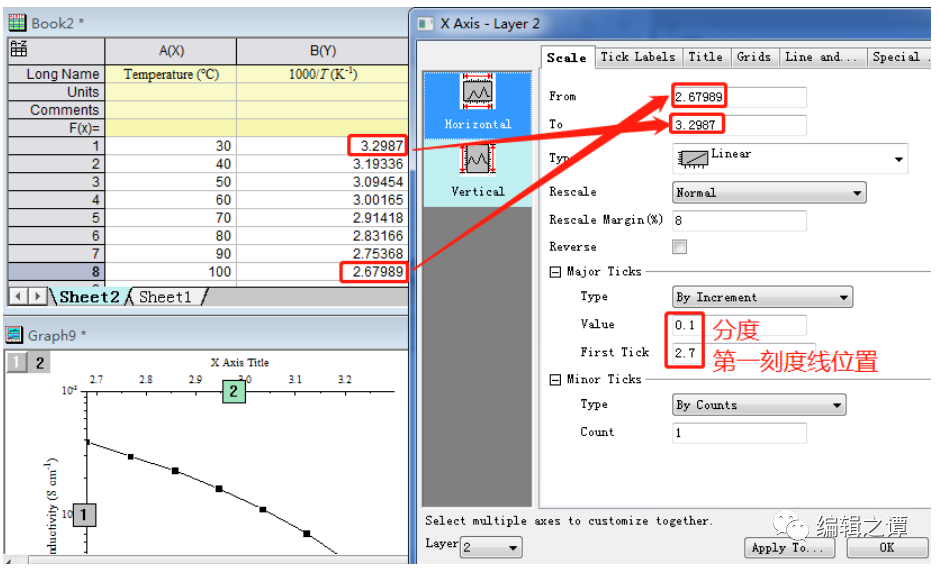Switch to the Grids tab
The height and width of the screenshot is (568, 938).
pos(754,57)
